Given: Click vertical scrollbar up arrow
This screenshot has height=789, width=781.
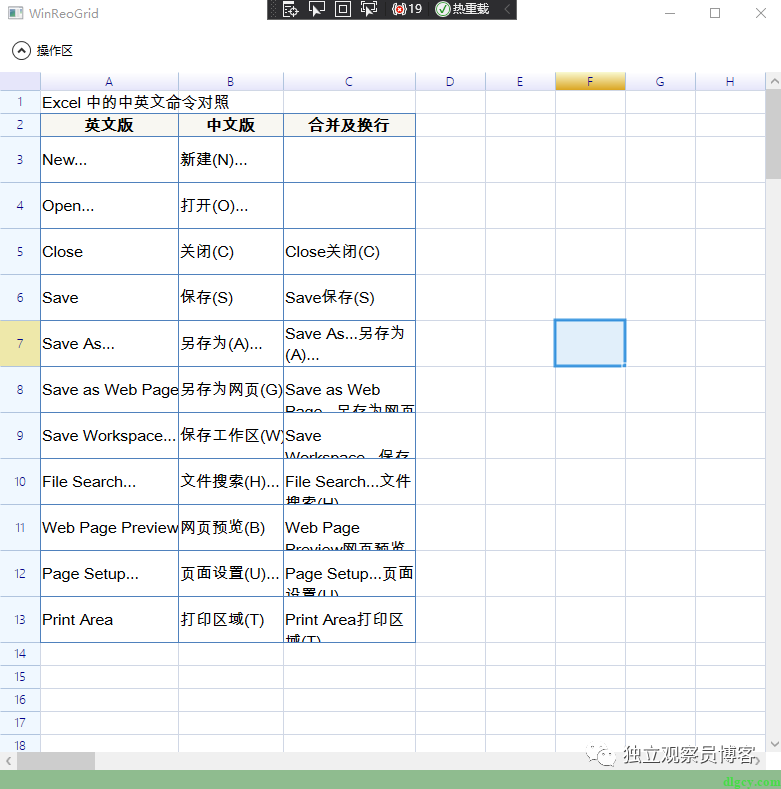Looking at the screenshot, I should 774,81.
